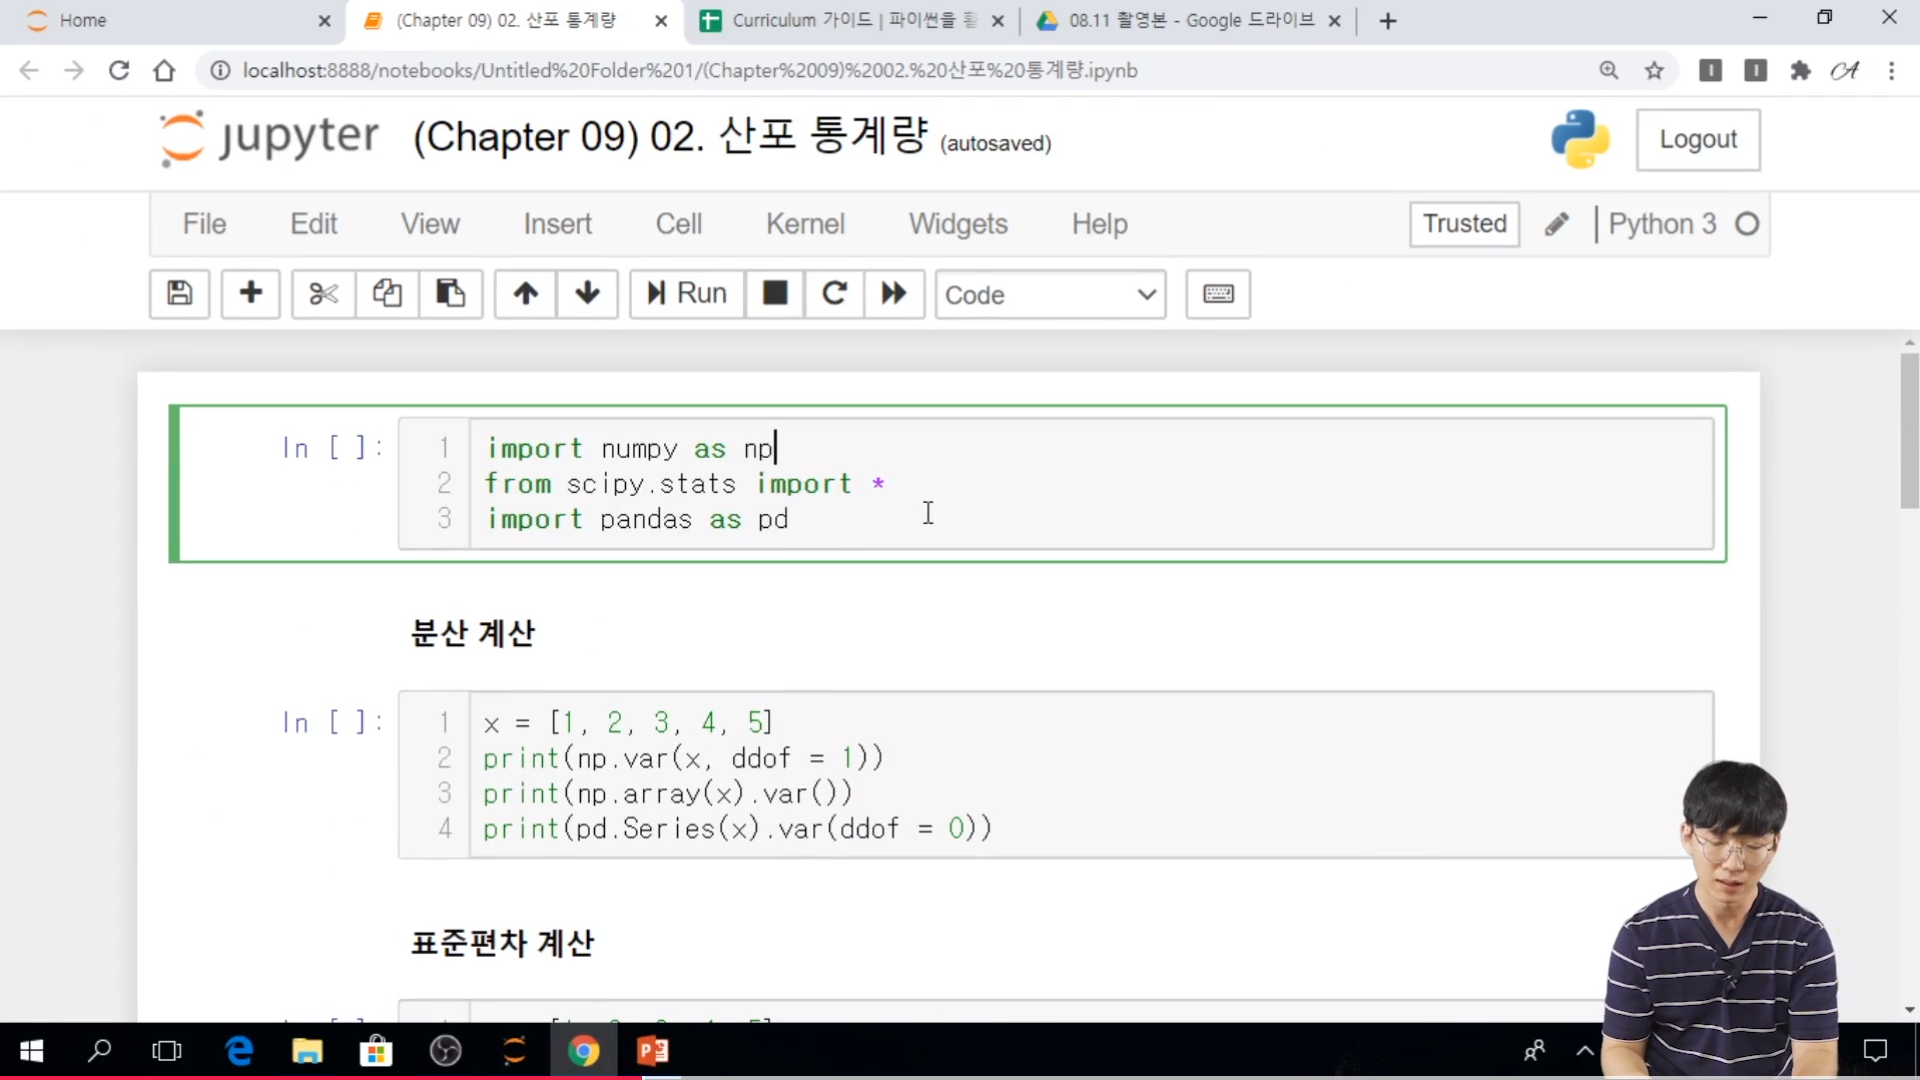Click the Logout button
The image size is (1920, 1080).
click(1698, 139)
